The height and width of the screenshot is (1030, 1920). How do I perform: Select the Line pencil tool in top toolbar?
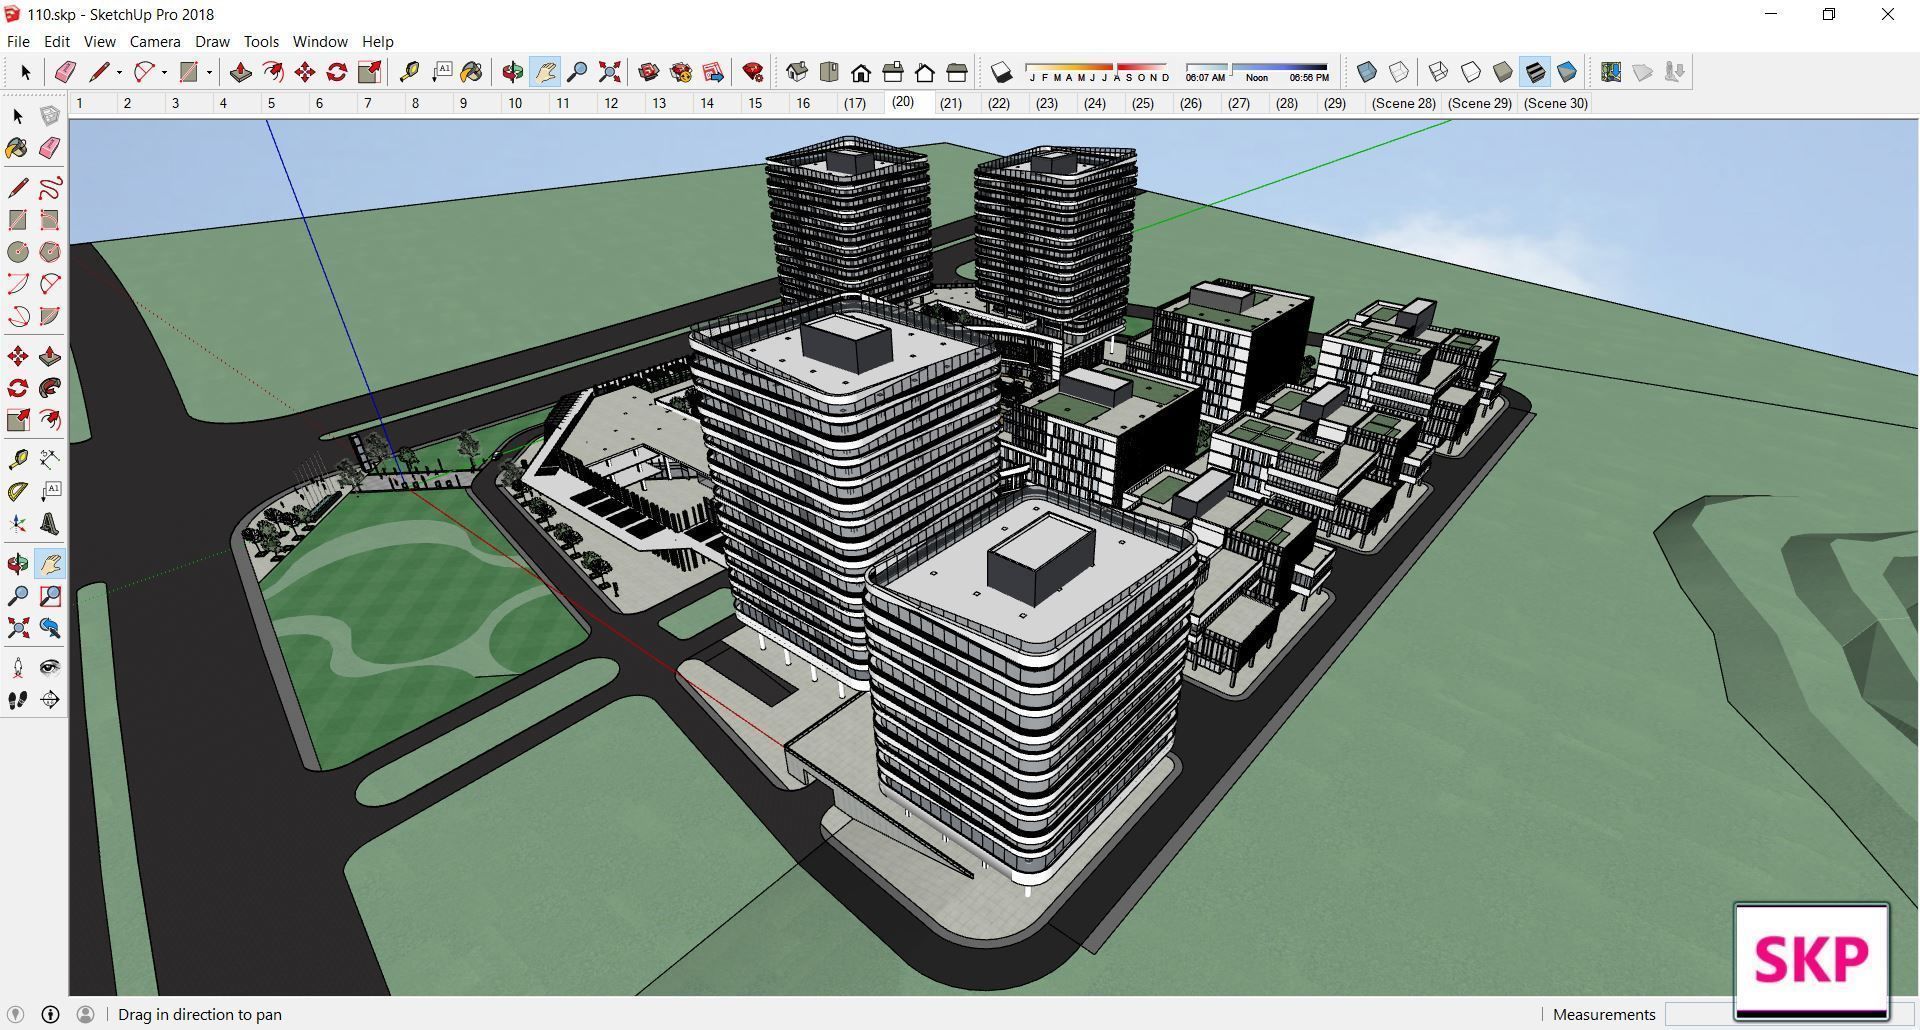point(98,72)
